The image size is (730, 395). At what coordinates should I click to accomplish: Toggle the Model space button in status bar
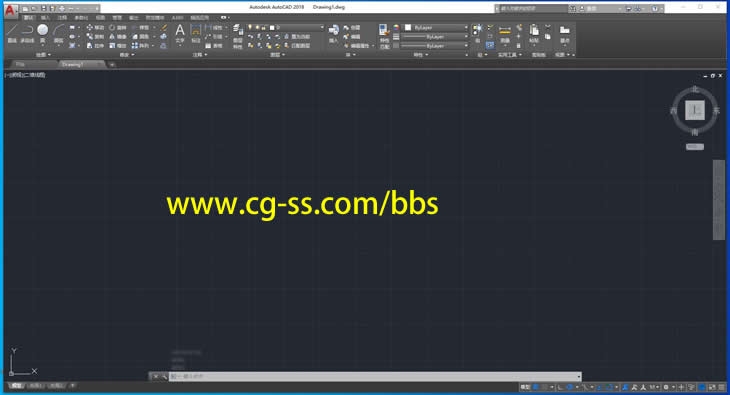pos(525,387)
